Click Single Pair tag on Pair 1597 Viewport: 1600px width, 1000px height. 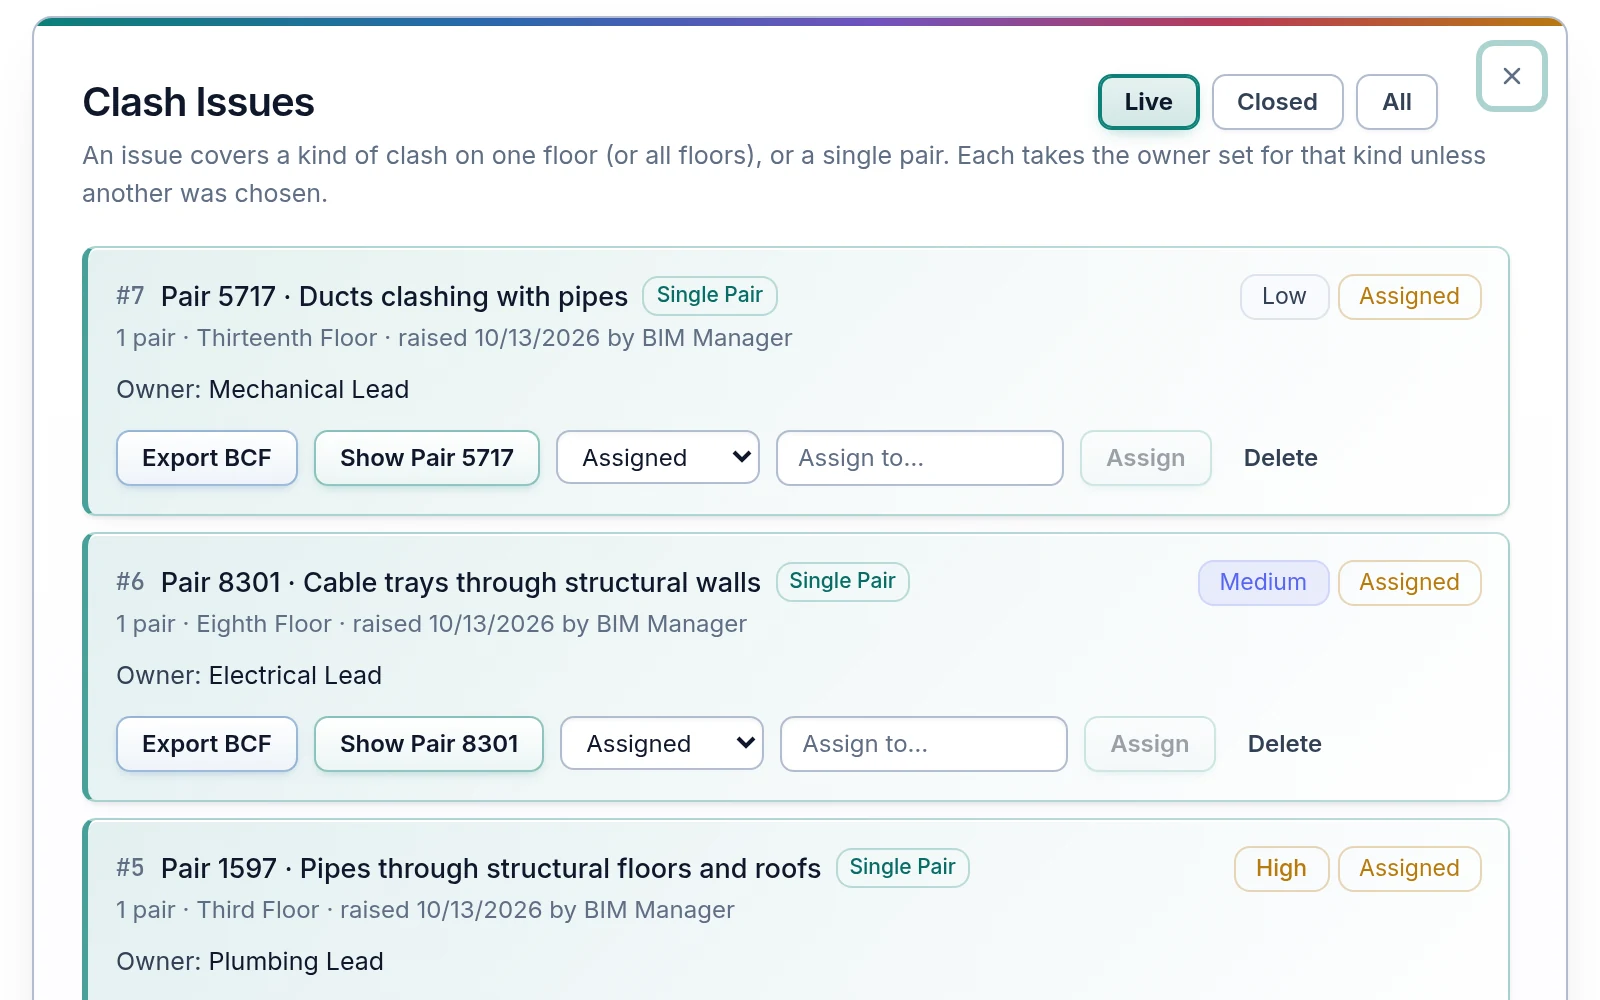point(902,867)
